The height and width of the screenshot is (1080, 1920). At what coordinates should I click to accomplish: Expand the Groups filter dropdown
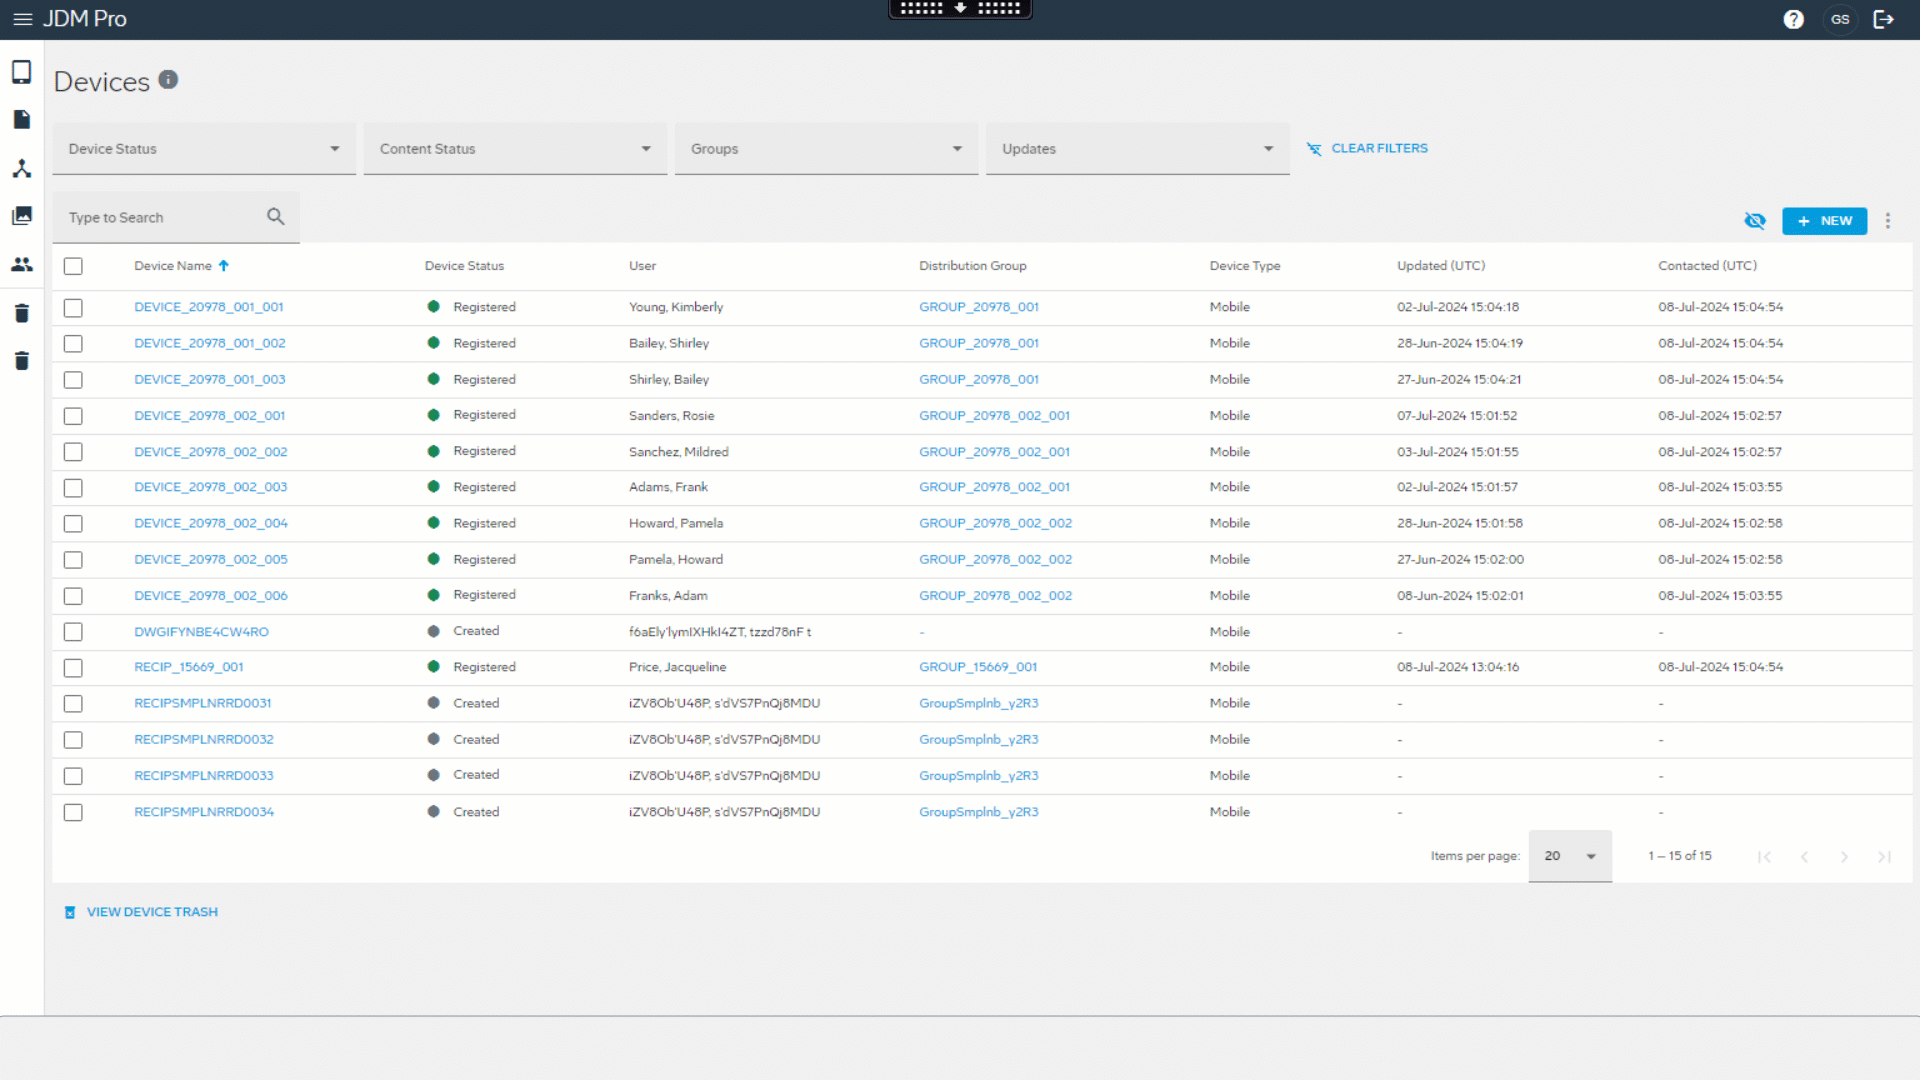(x=825, y=148)
